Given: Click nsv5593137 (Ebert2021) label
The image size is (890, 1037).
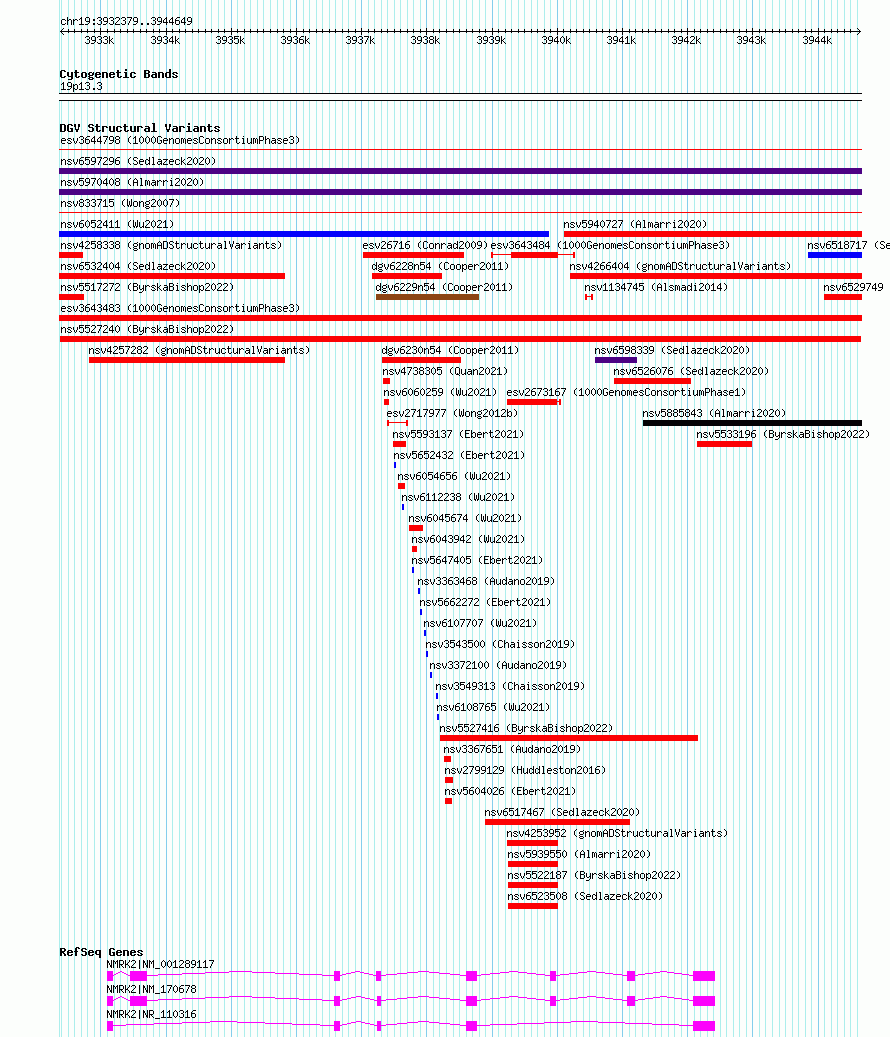Looking at the screenshot, I should pos(458,435).
